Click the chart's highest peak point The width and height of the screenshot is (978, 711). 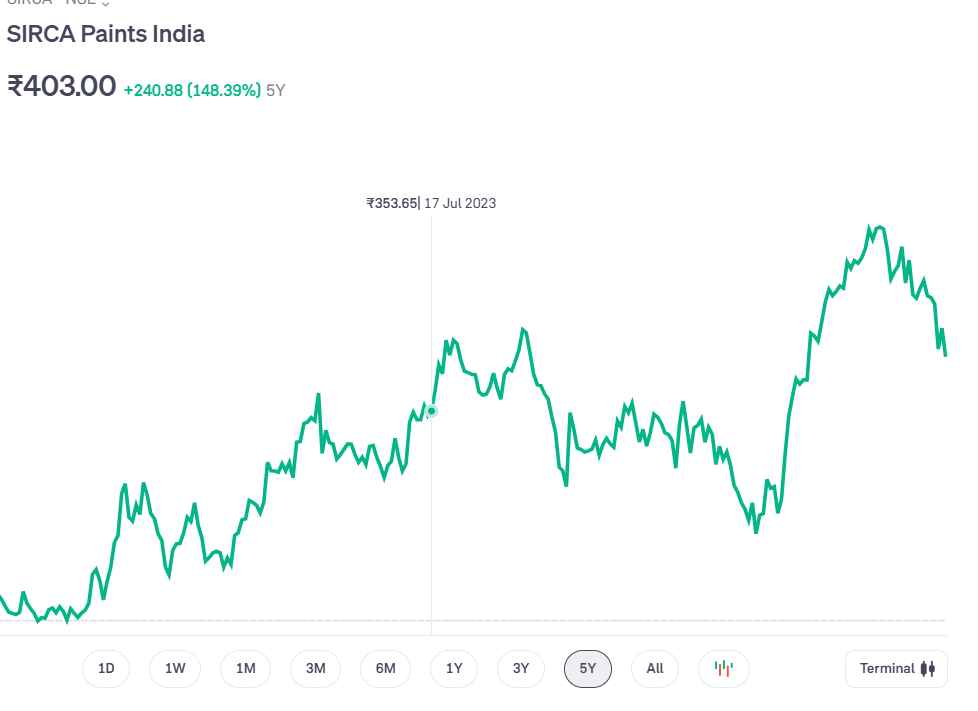coord(870,228)
